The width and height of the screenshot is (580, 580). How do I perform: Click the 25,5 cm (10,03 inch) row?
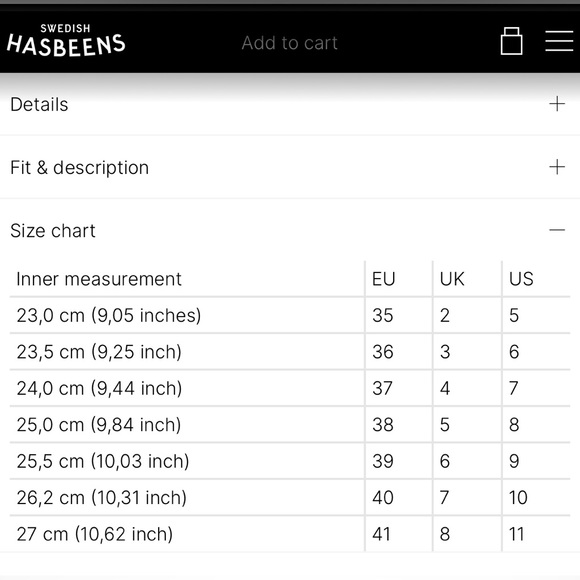[290, 461]
